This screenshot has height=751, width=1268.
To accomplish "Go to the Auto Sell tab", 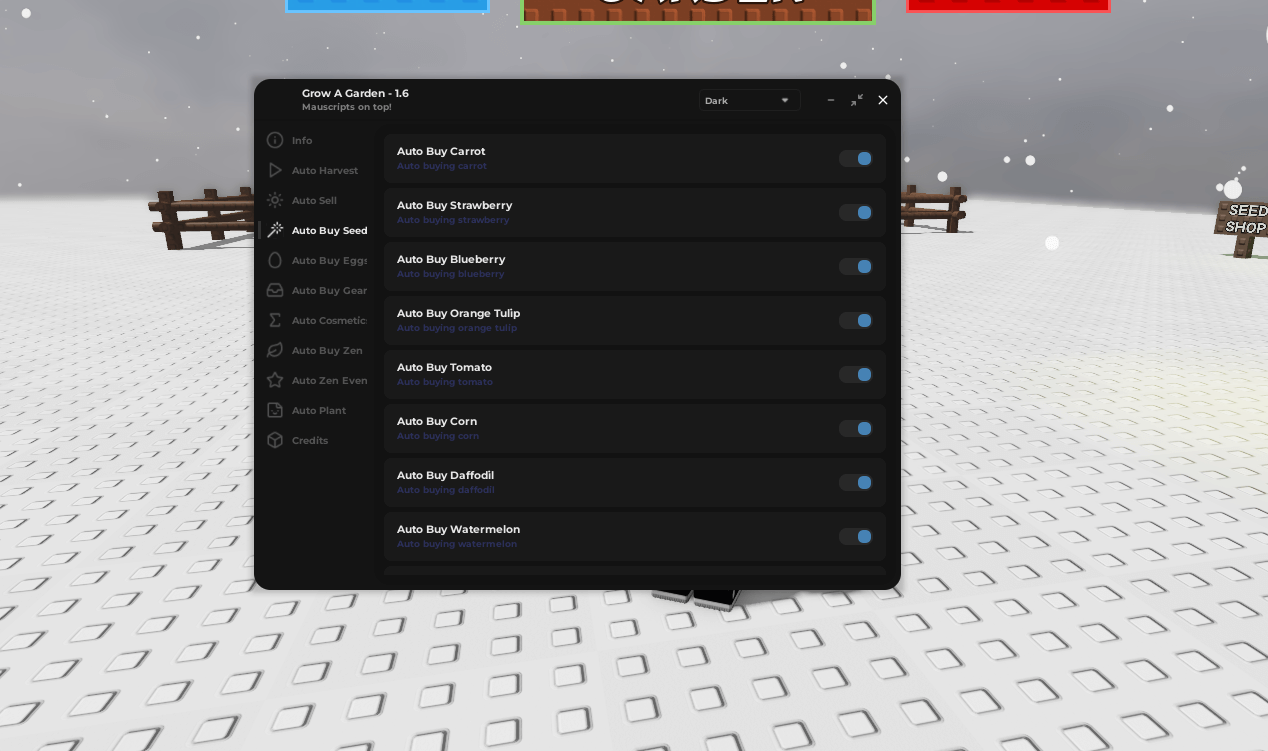I will pyautogui.click(x=314, y=201).
